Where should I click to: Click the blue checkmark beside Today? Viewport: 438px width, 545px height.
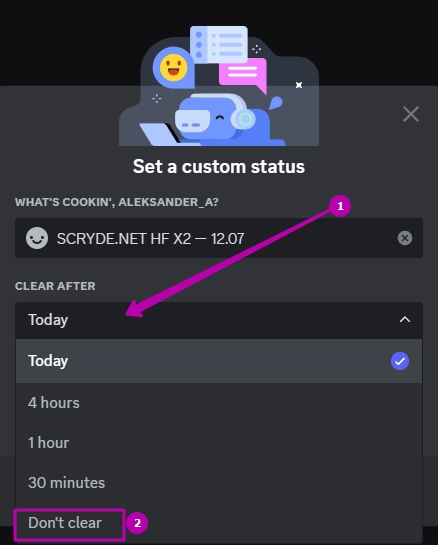click(400, 361)
